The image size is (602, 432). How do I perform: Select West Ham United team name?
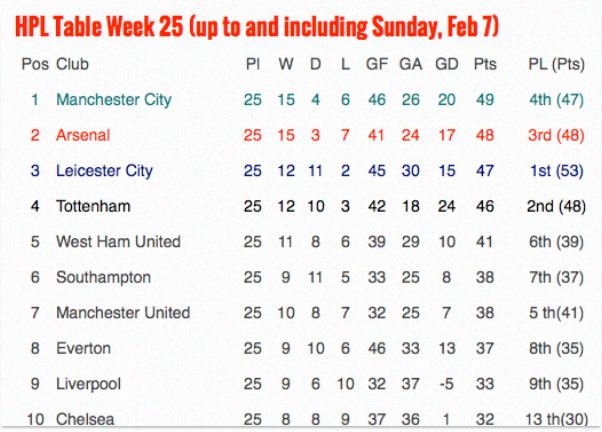pos(118,242)
